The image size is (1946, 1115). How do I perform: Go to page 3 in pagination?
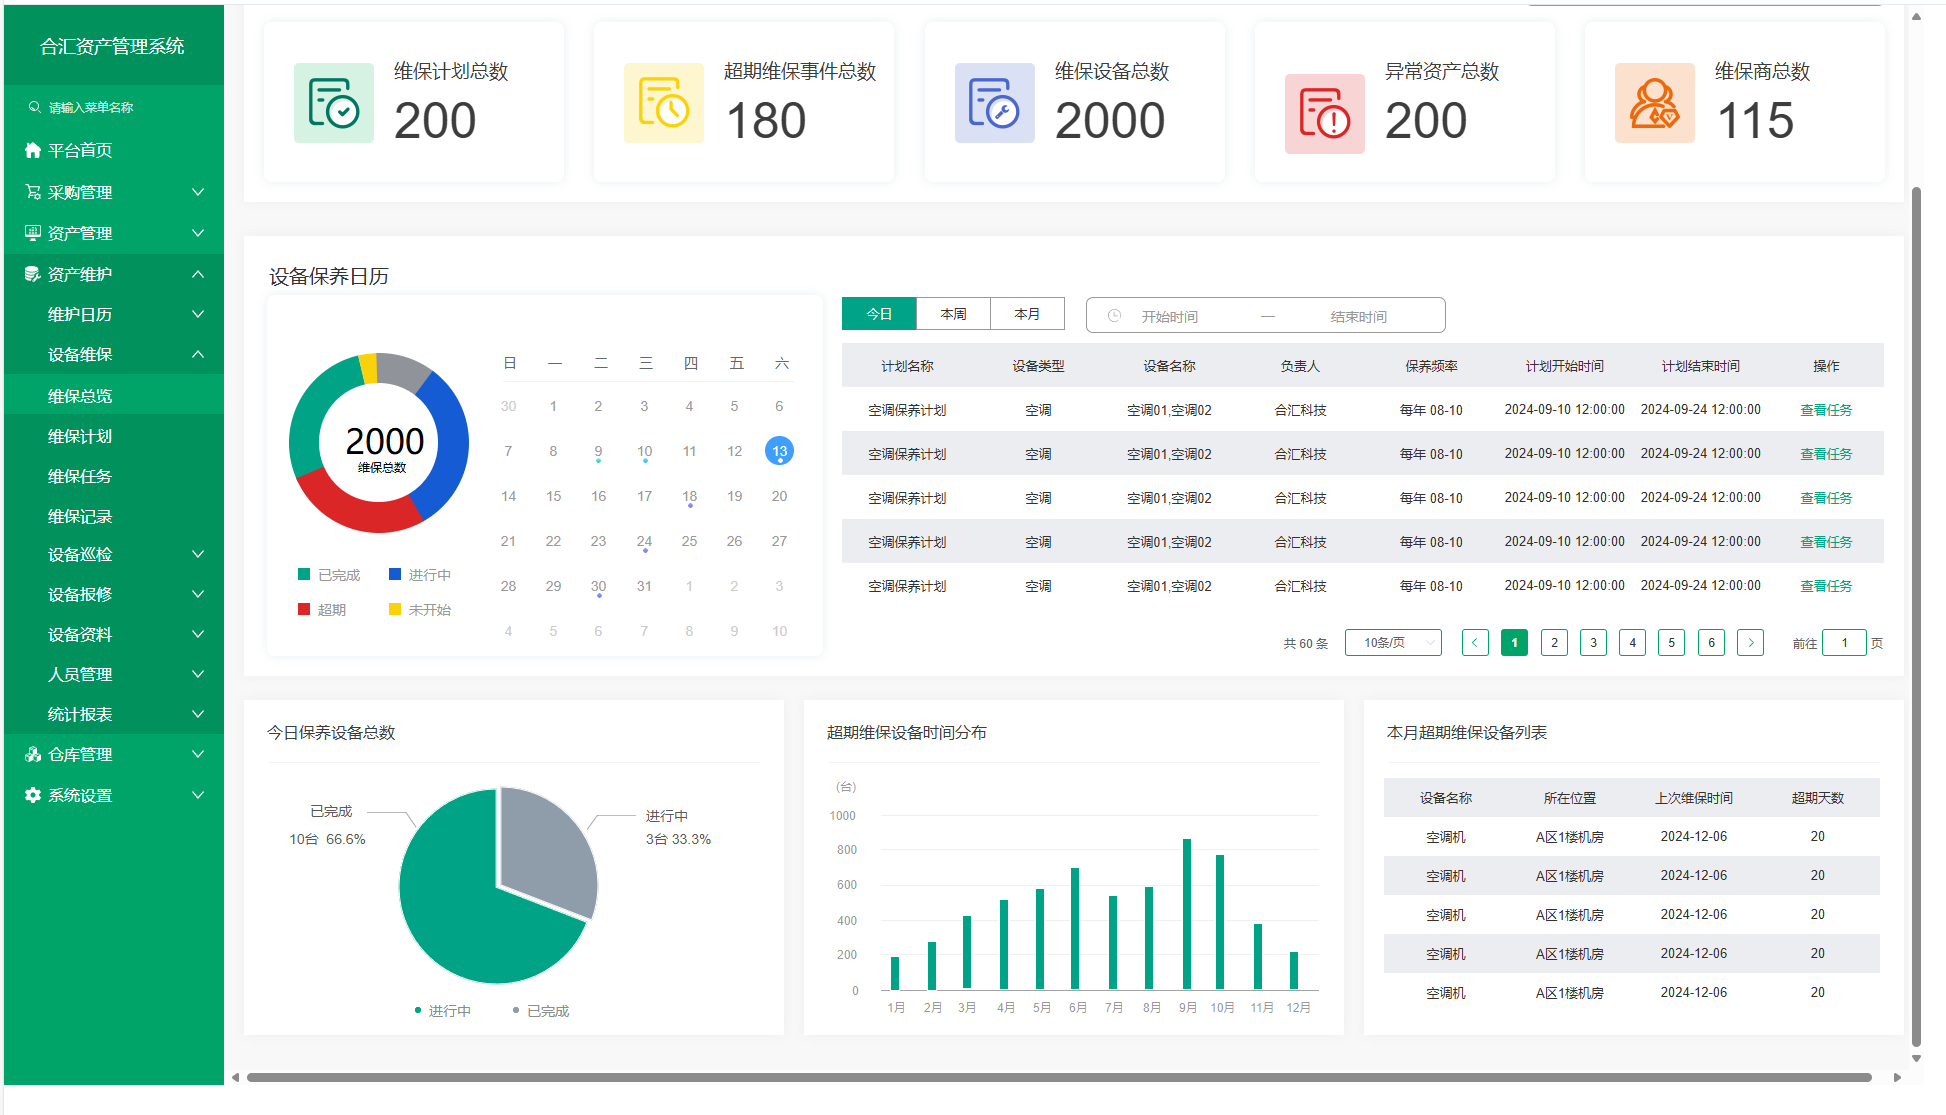coord(1593,643)
